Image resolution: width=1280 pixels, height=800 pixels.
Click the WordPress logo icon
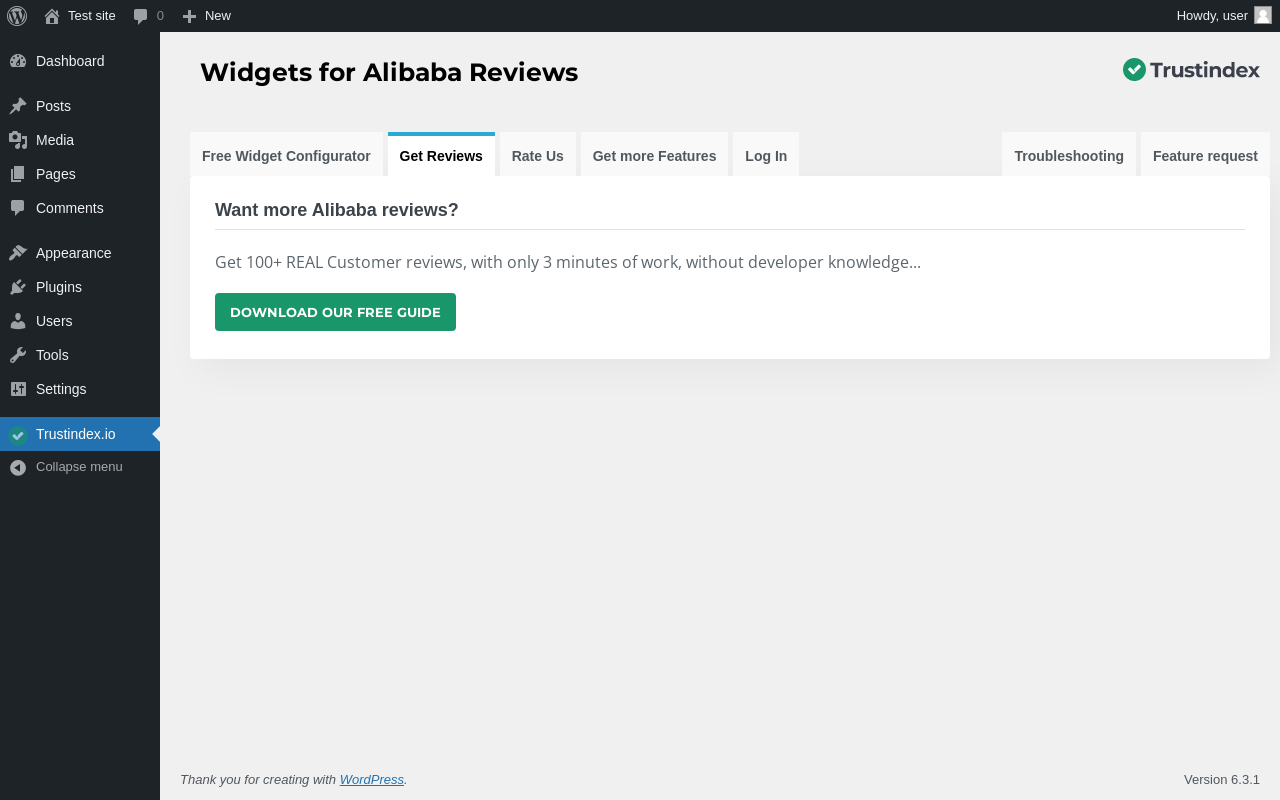(x=17, y=16)
